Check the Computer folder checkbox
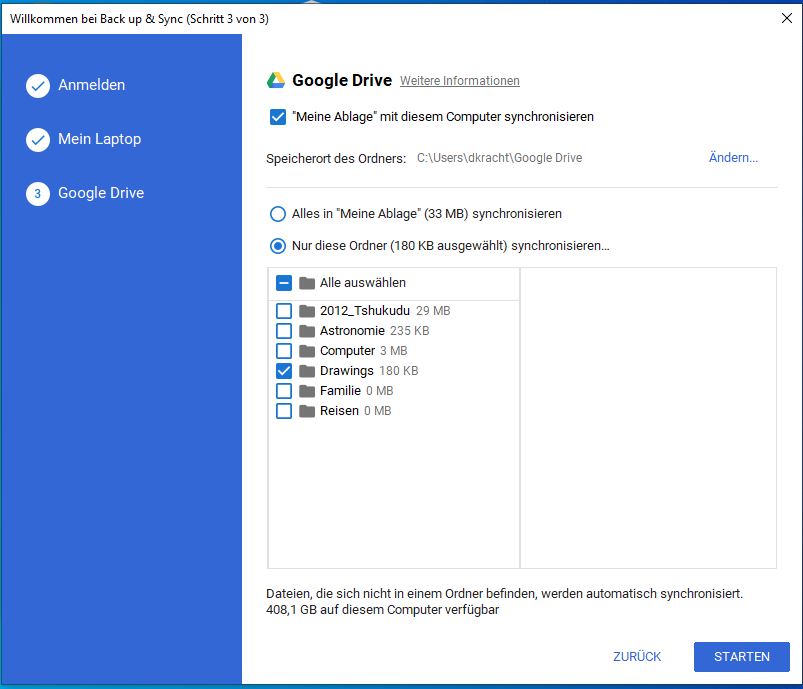This screenshot has height=689, width=803. [284, 351]
